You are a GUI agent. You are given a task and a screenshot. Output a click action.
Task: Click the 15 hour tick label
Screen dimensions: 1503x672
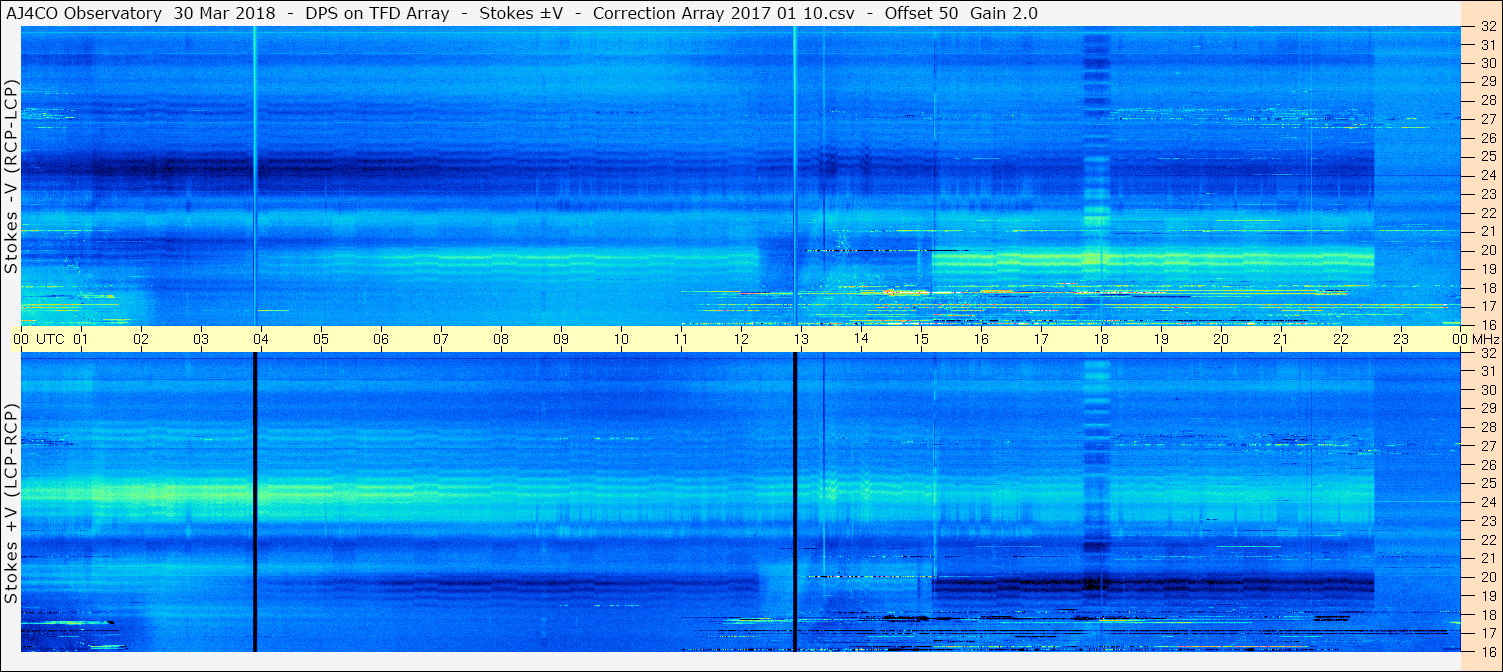921,339
